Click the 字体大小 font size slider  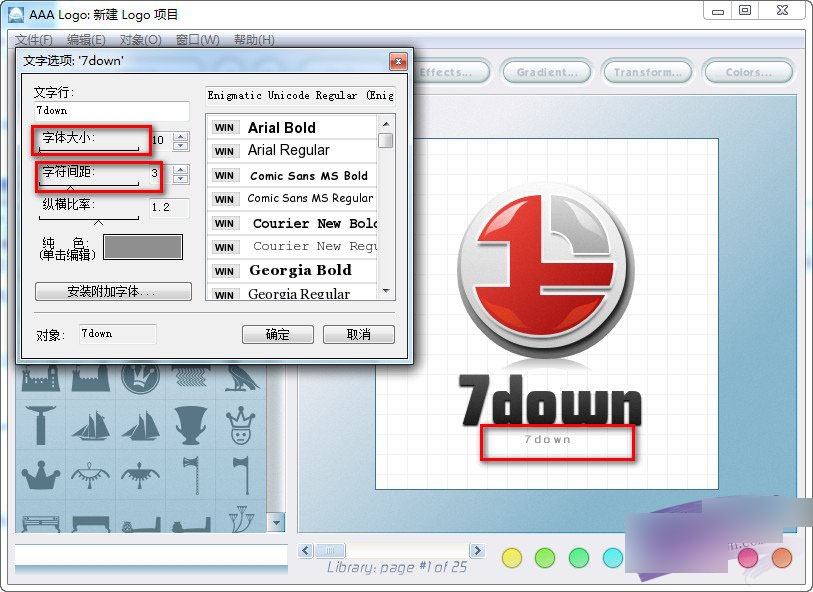[89, 150]
